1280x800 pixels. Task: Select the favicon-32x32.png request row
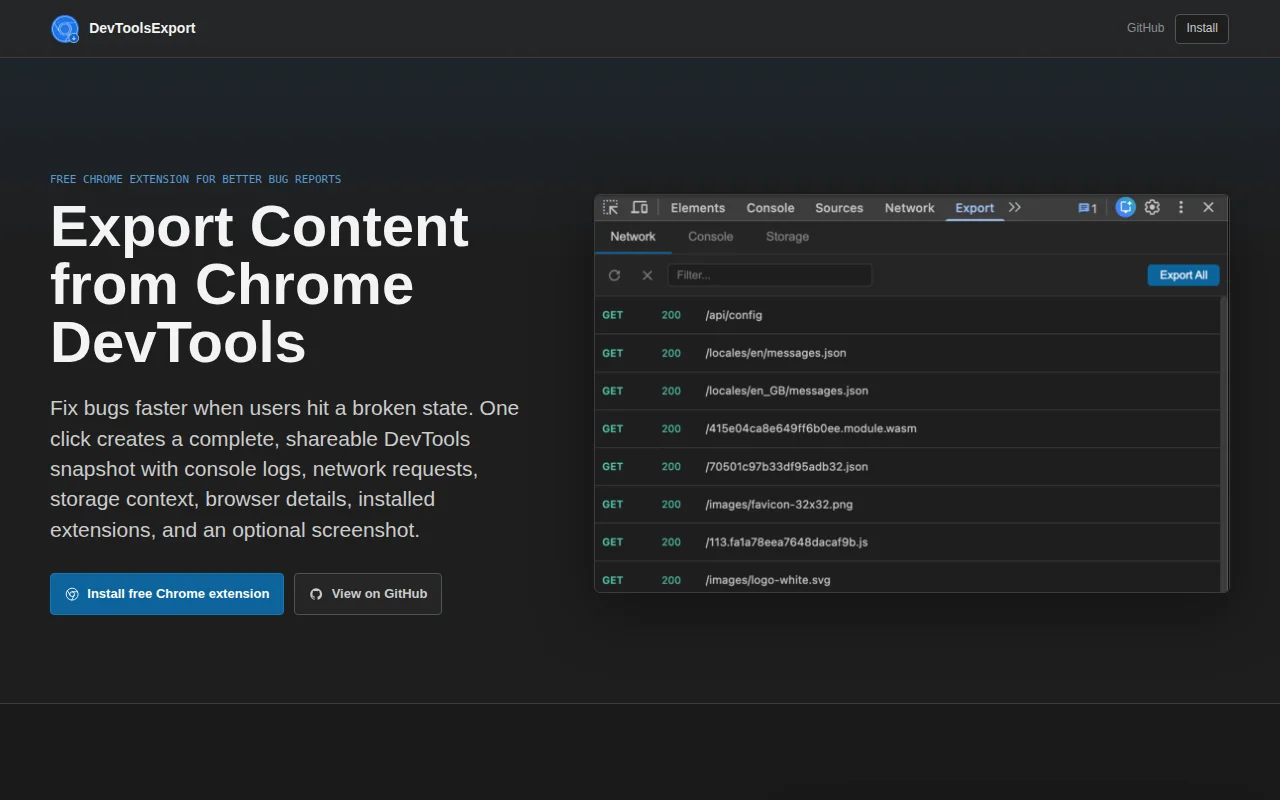[x=907, y=505]
